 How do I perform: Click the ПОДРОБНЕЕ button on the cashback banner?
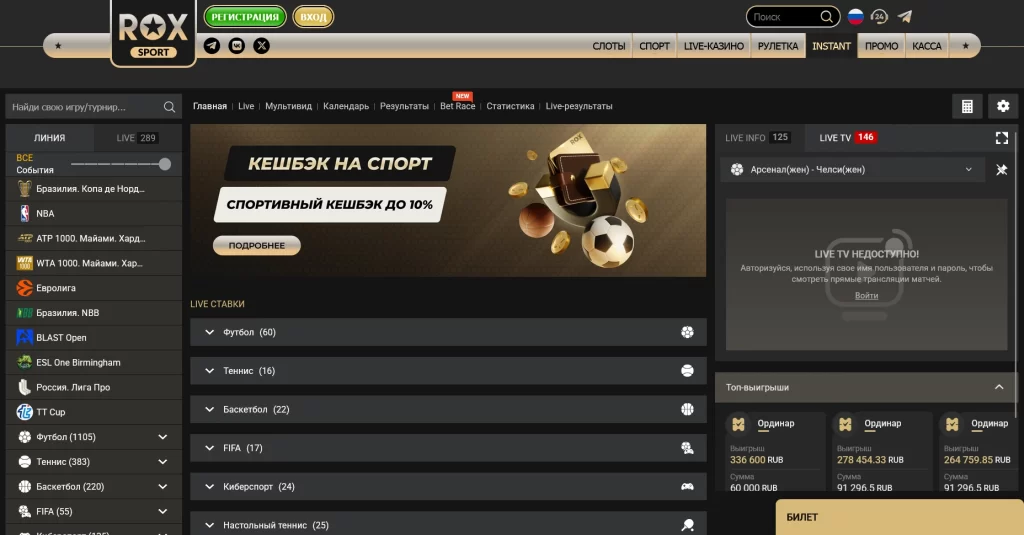coord(257,246)
